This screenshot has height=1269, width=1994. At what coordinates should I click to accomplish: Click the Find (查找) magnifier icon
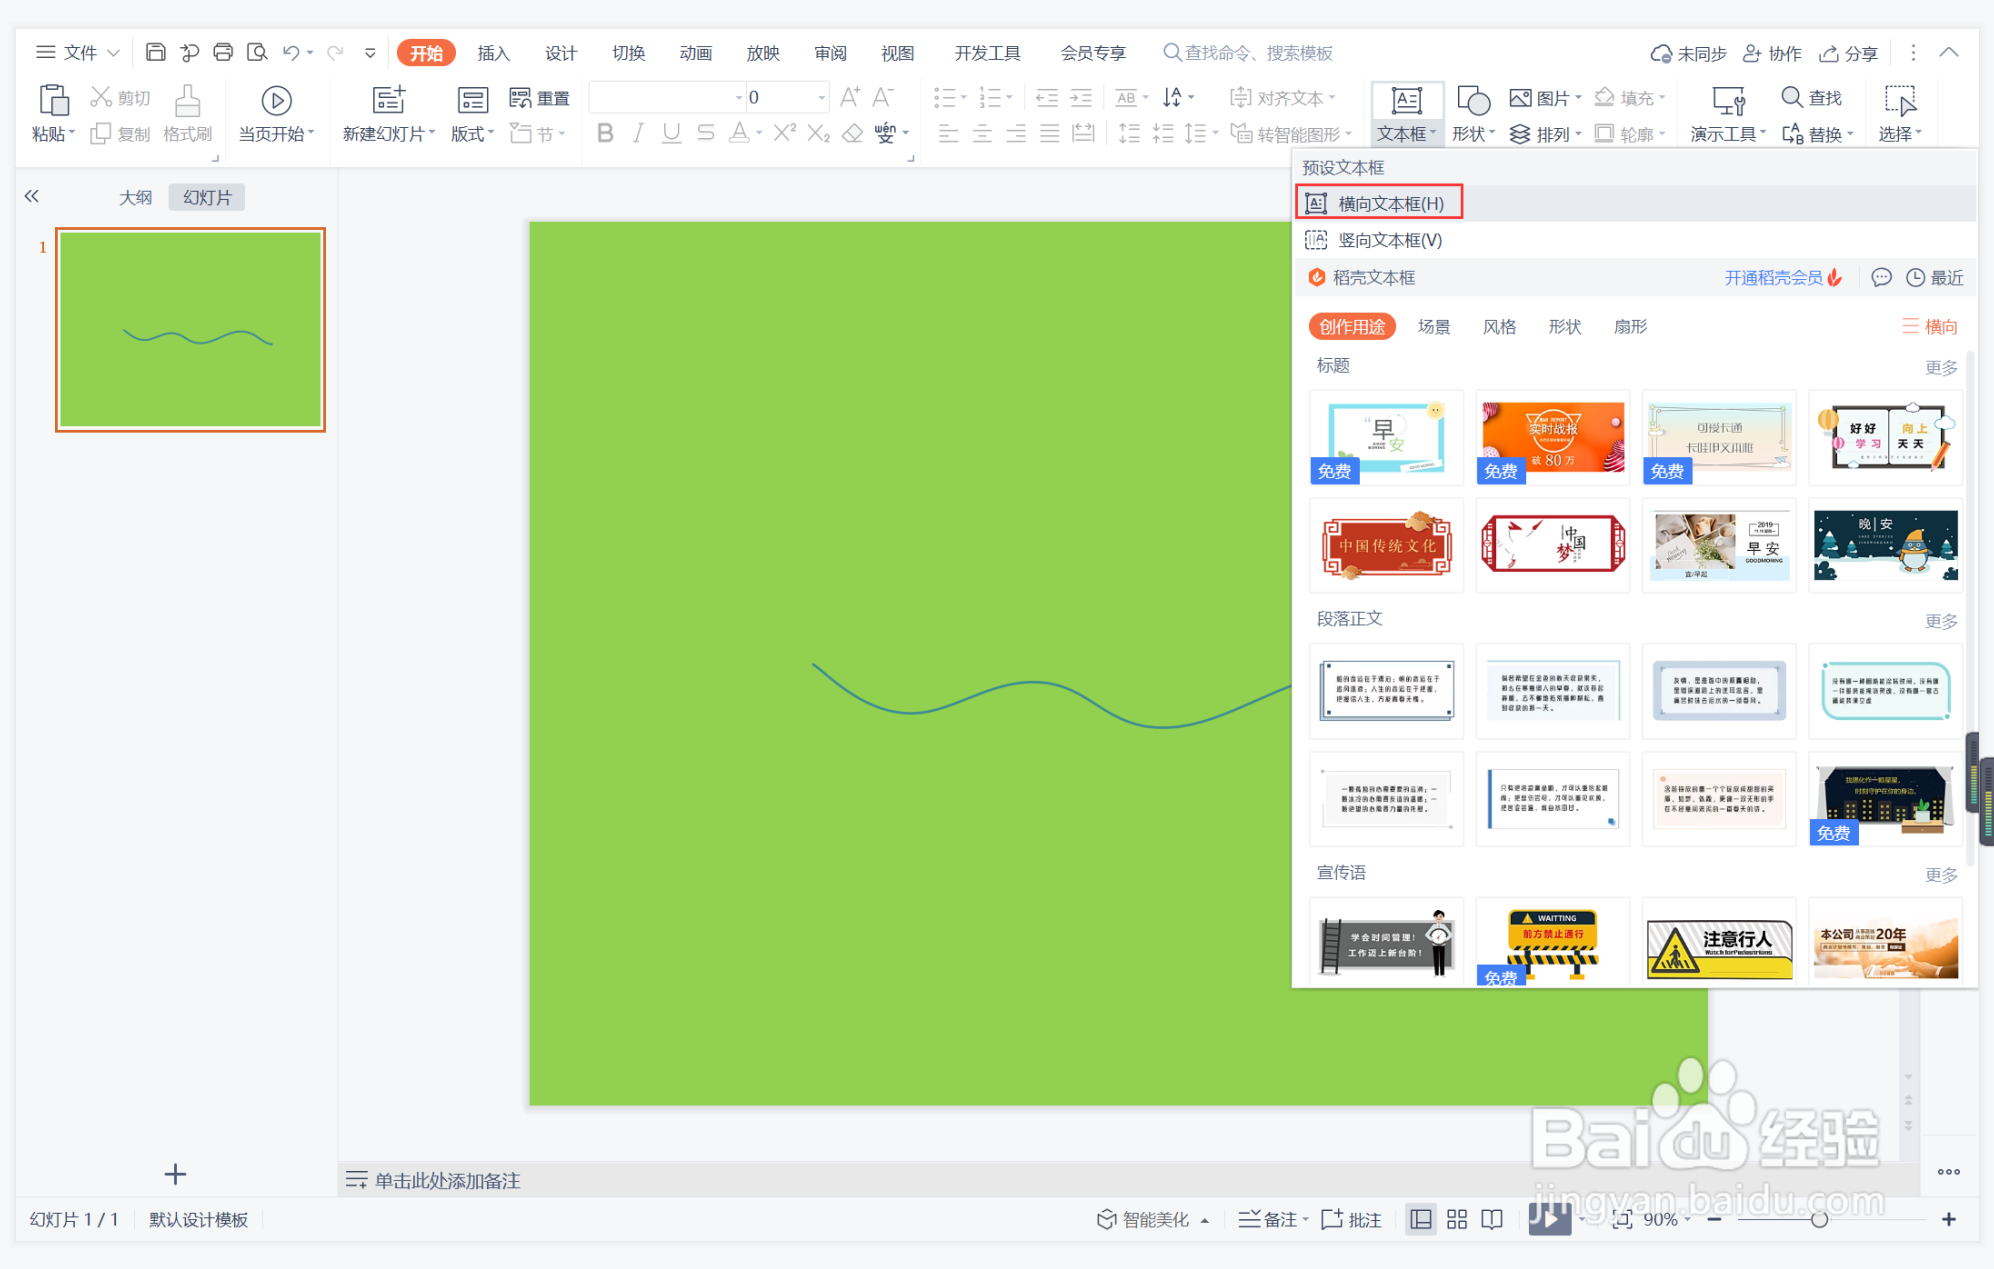(x=1791, y=97)
